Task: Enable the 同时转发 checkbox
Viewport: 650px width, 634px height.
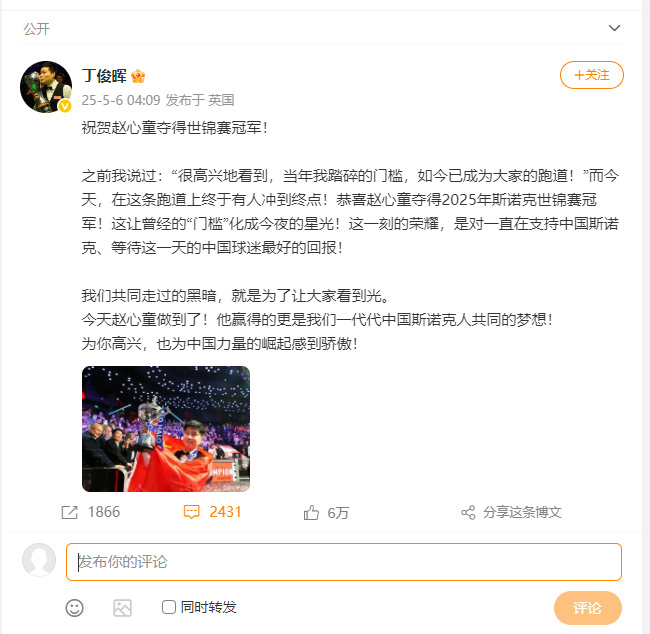Action: [x=169, y=607]
